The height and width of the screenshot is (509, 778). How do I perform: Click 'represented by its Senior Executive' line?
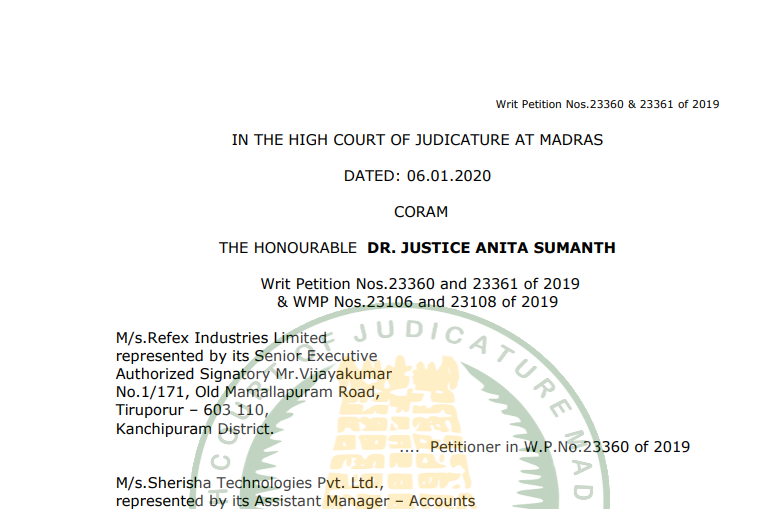(x=247, y=356)
